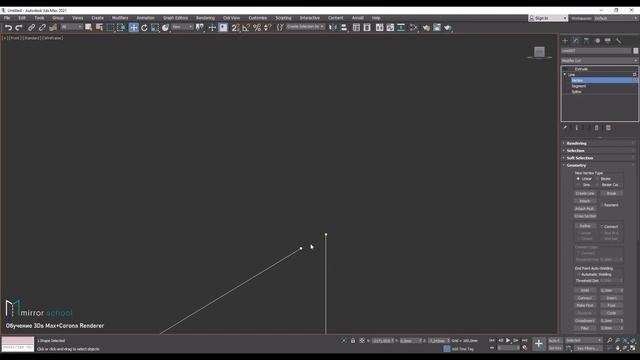Toggle the Percent Snap icon
The image size is (640, 360).
click(257, 28)
